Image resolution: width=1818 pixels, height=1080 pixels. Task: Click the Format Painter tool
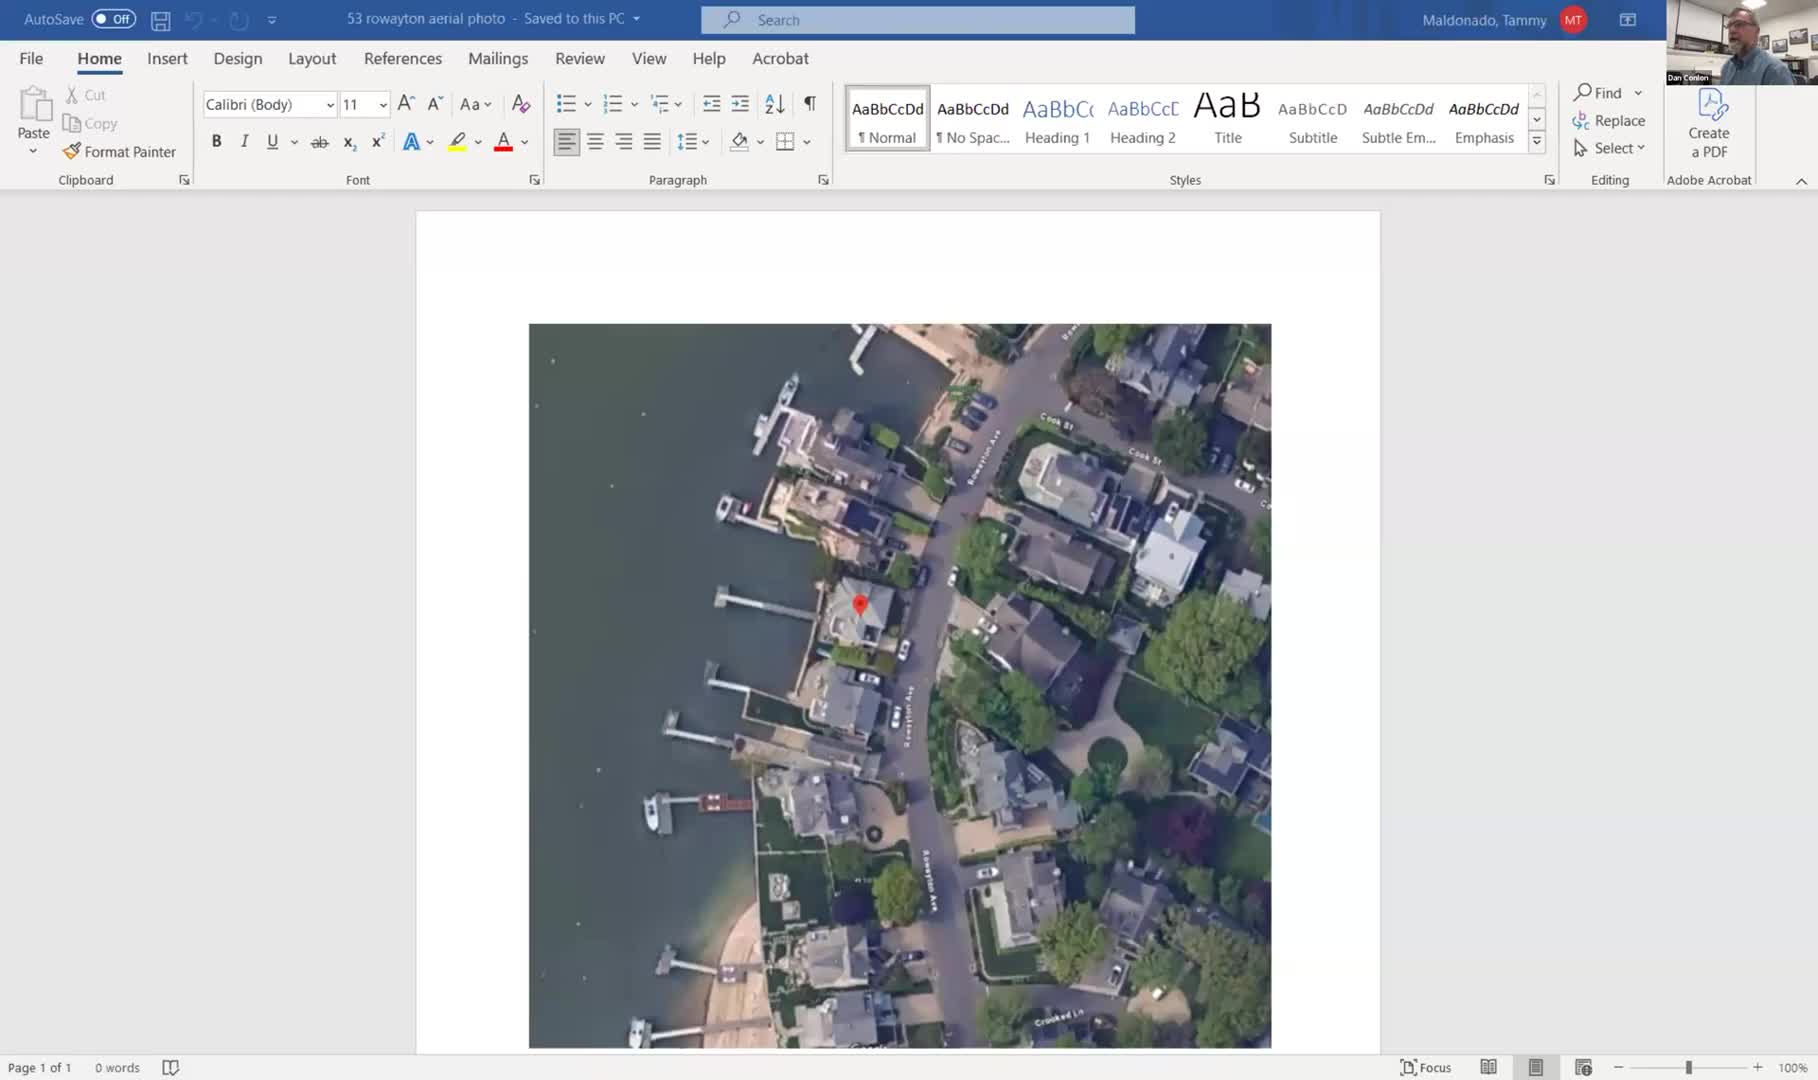point(119,152)
